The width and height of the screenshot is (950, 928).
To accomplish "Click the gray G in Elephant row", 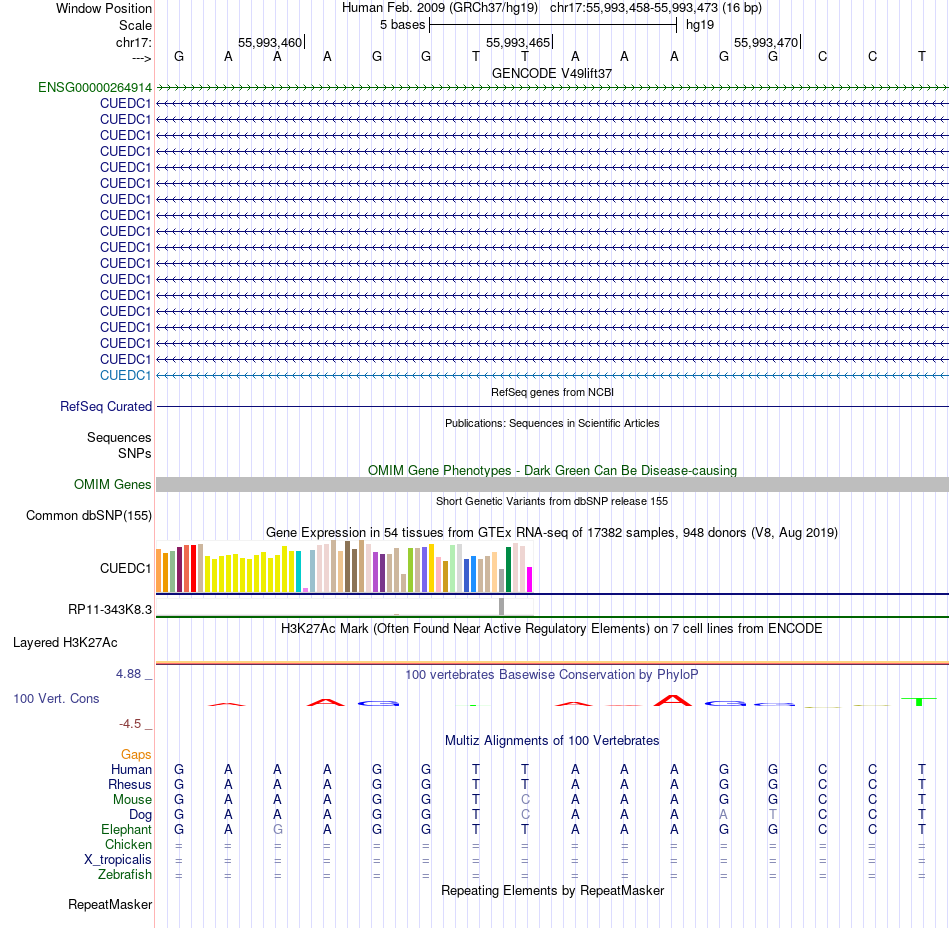I will click(x=277, y=829).
